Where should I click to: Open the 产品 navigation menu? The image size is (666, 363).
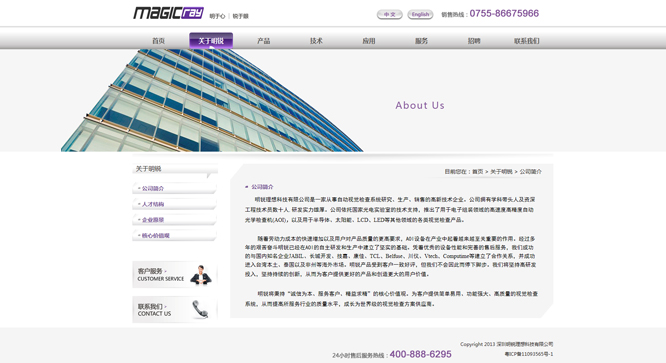click(263, 41)
